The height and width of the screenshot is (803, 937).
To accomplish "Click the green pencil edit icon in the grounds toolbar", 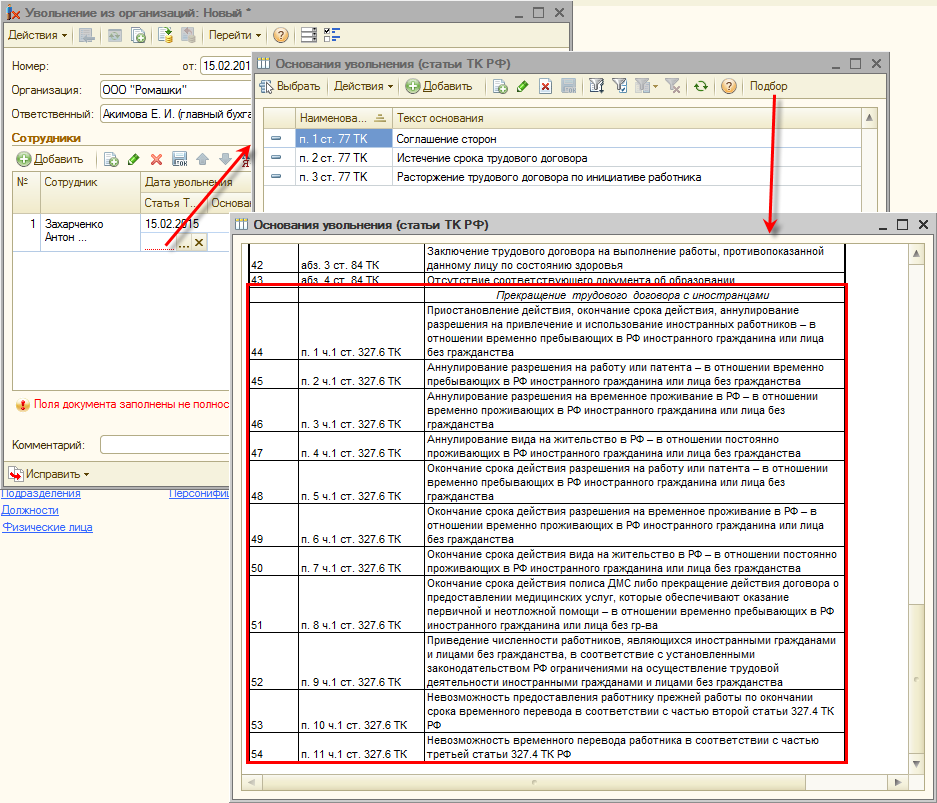I will 523,87.
